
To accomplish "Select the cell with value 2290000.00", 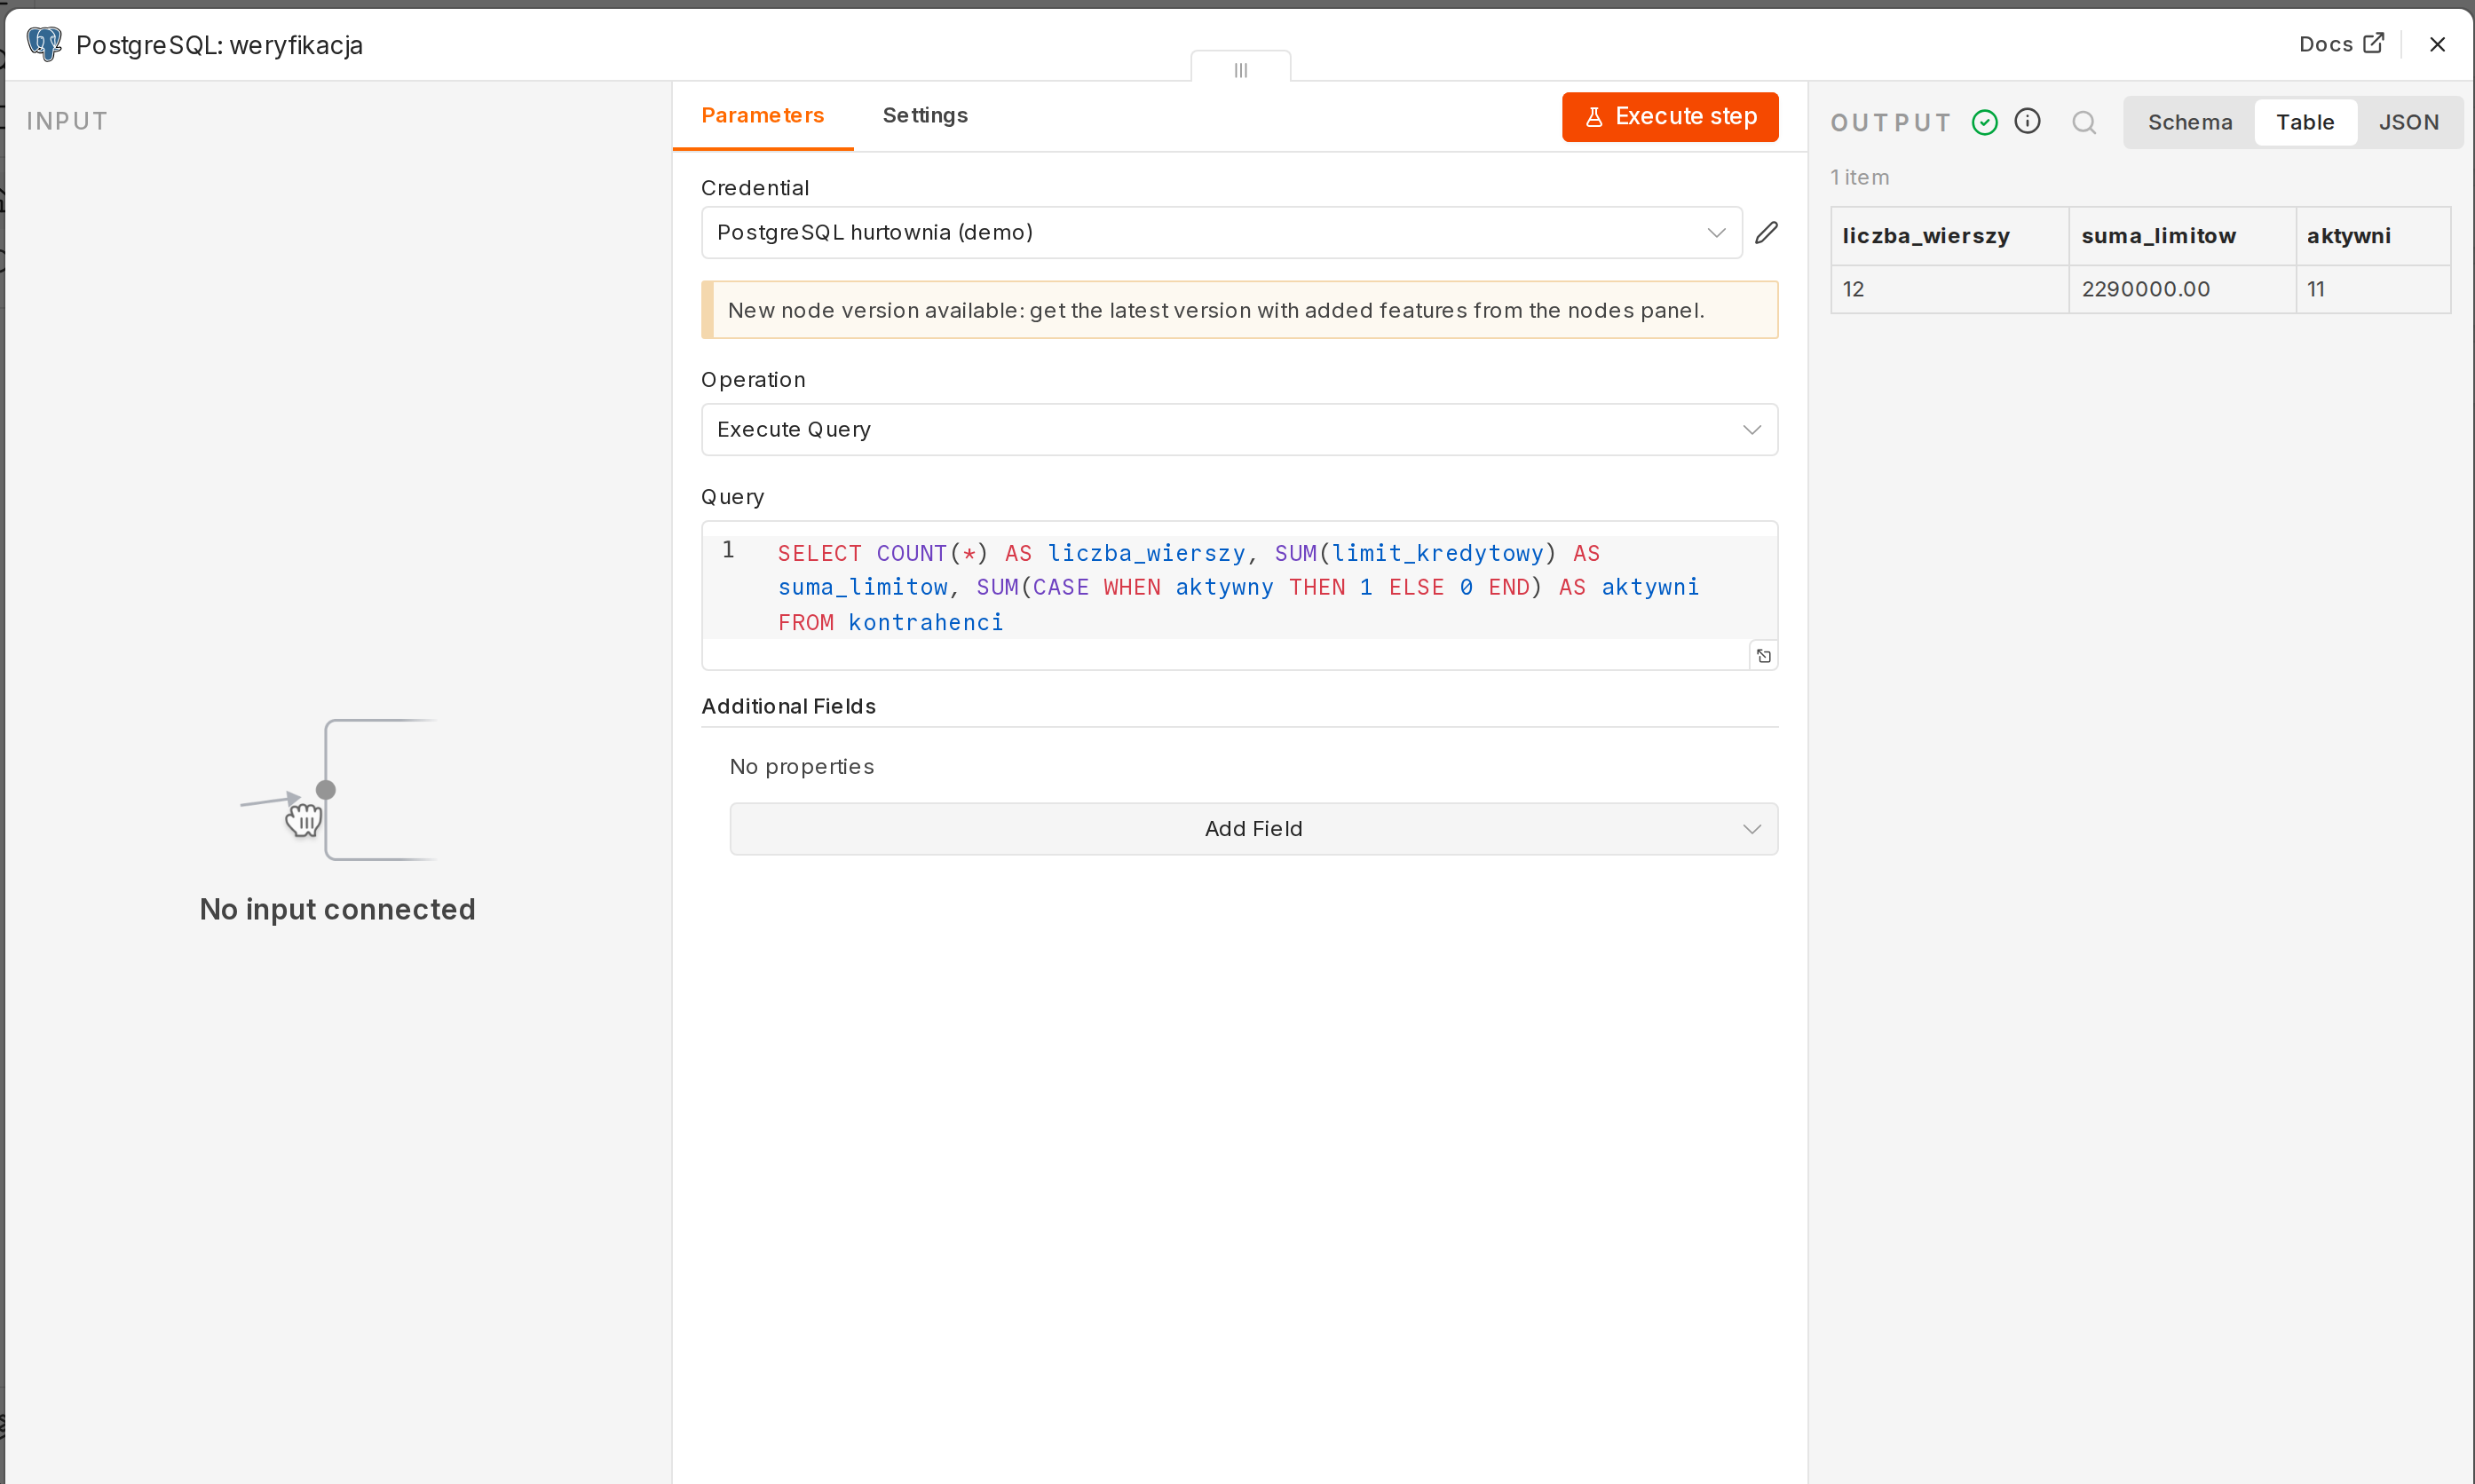I will (2181, 289).
